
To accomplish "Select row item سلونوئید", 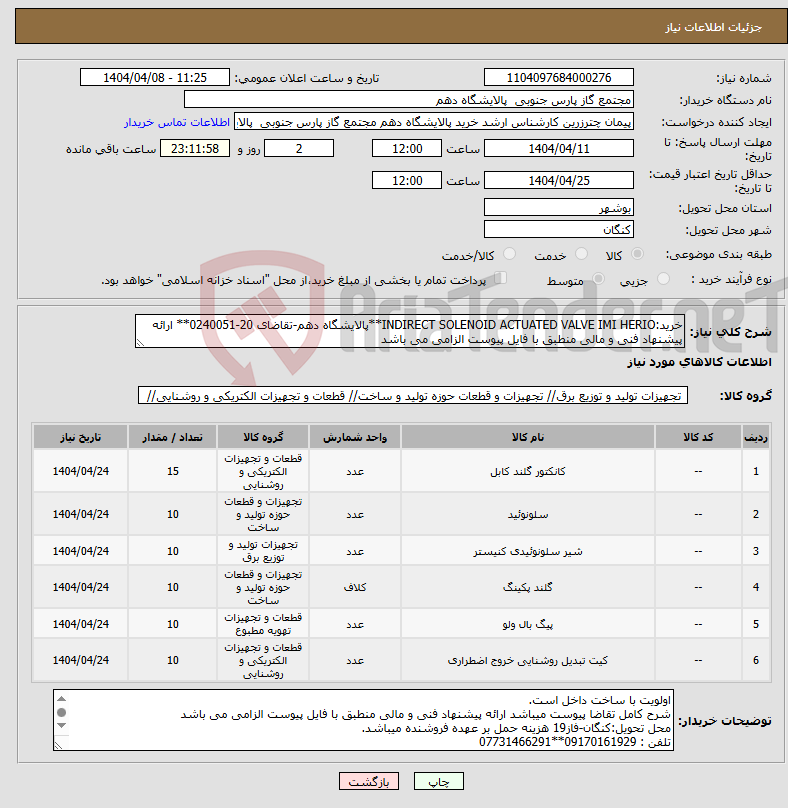I will (528, 514).
